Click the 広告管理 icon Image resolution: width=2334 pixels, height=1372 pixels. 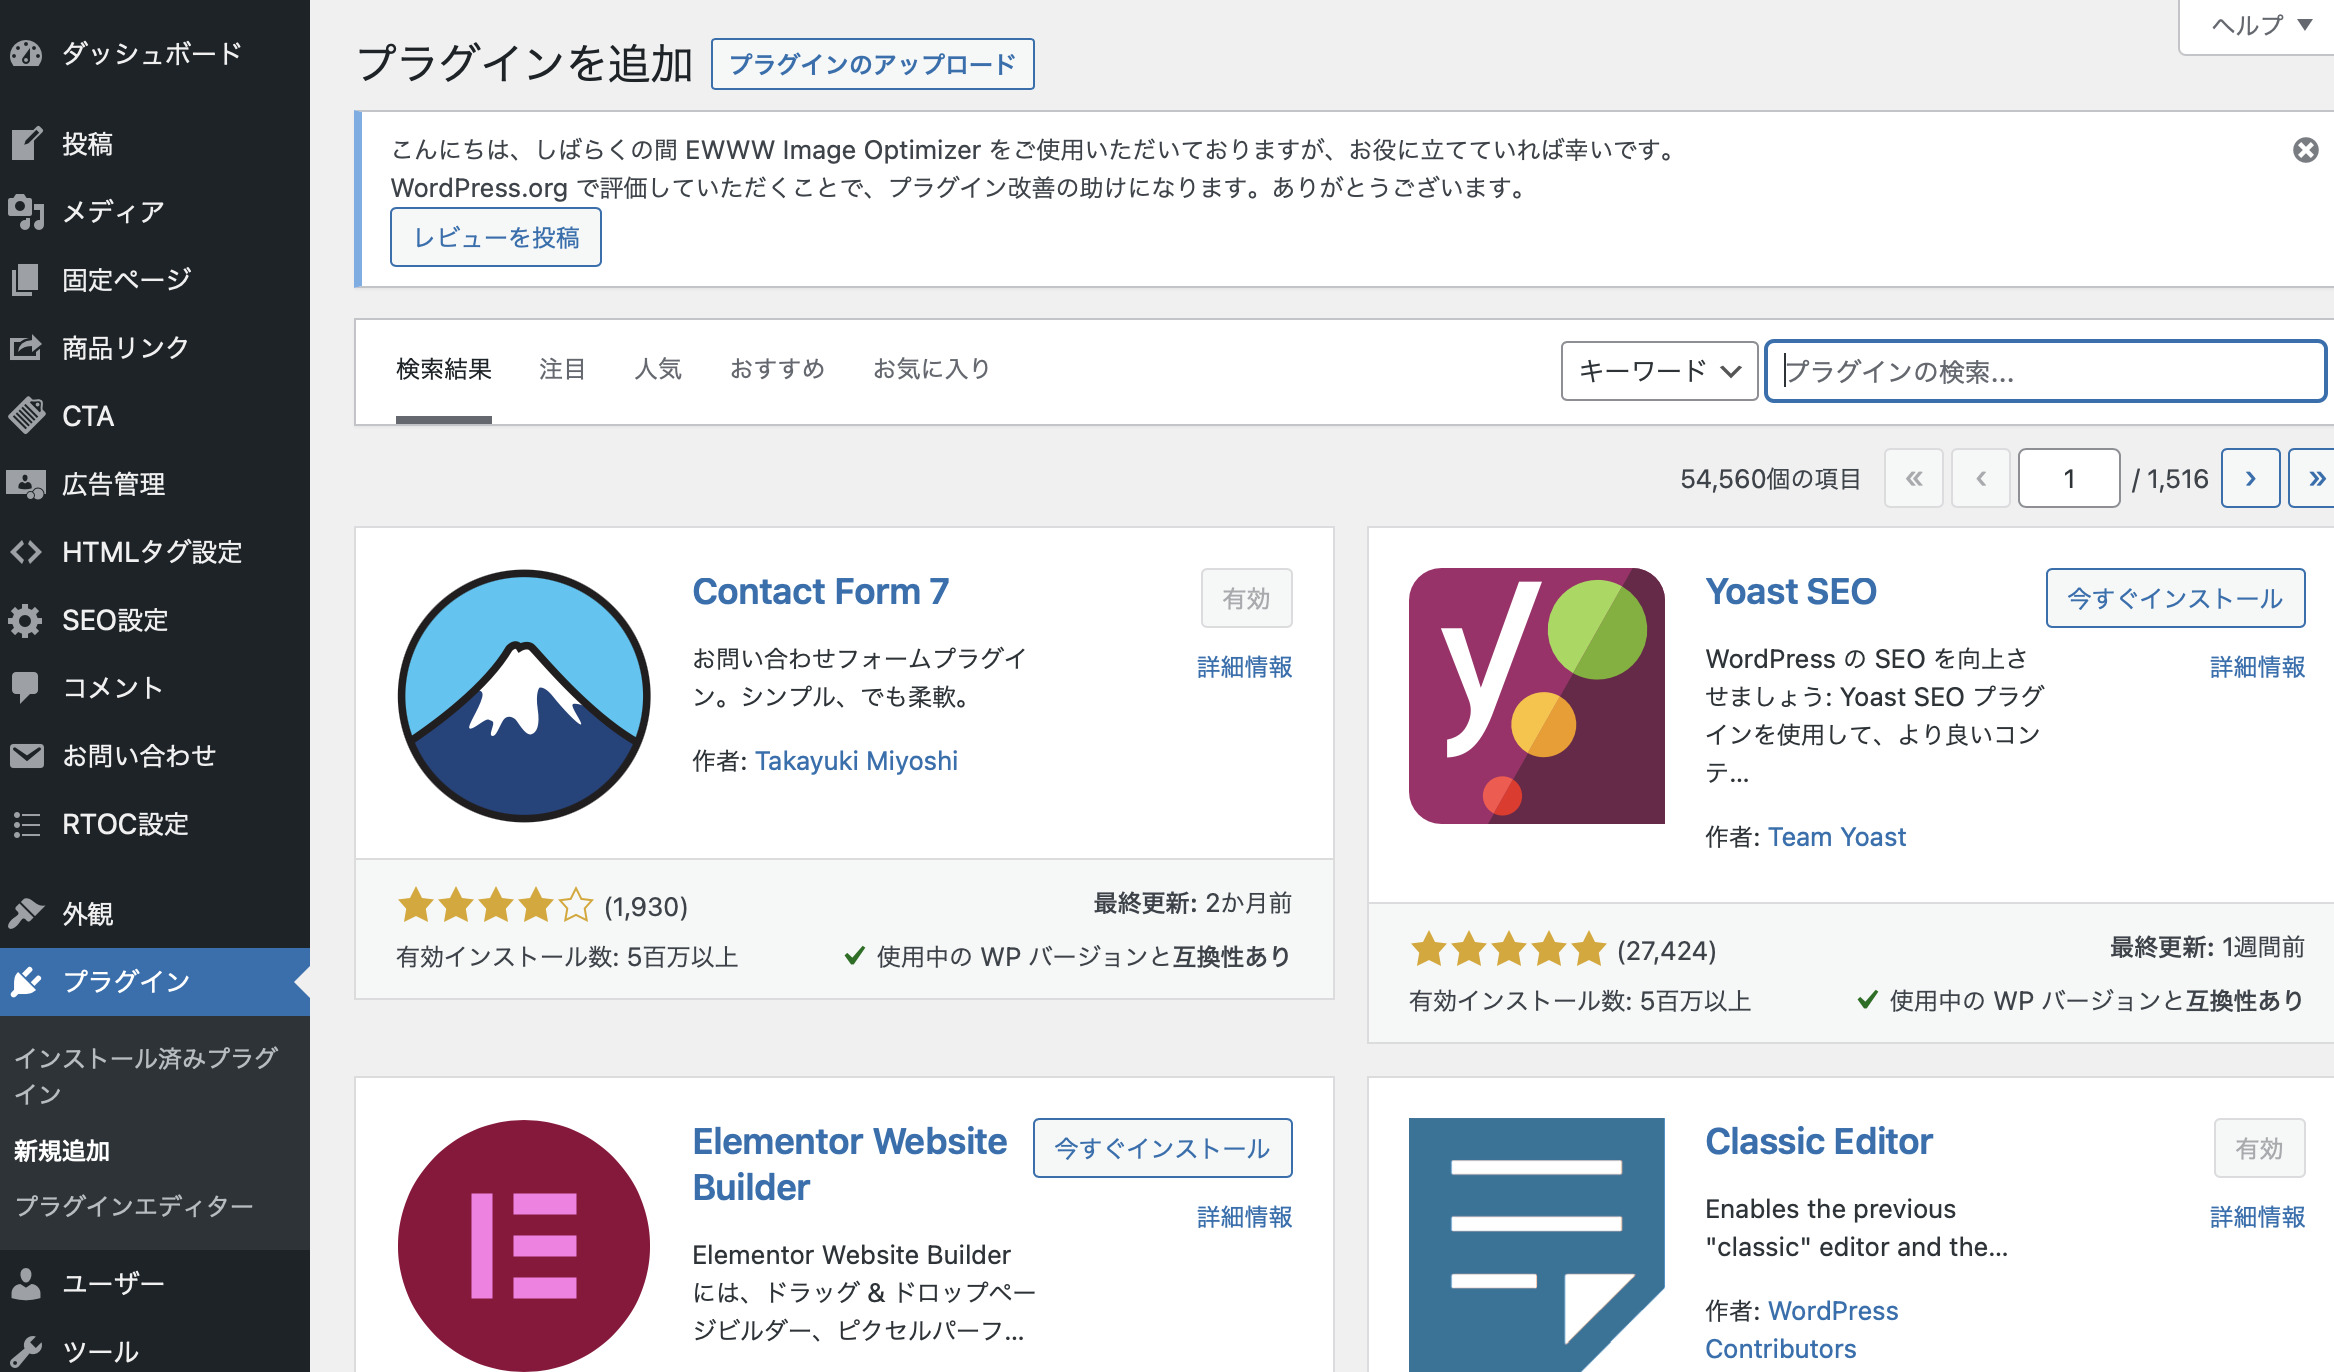click(x=26, y=484)
